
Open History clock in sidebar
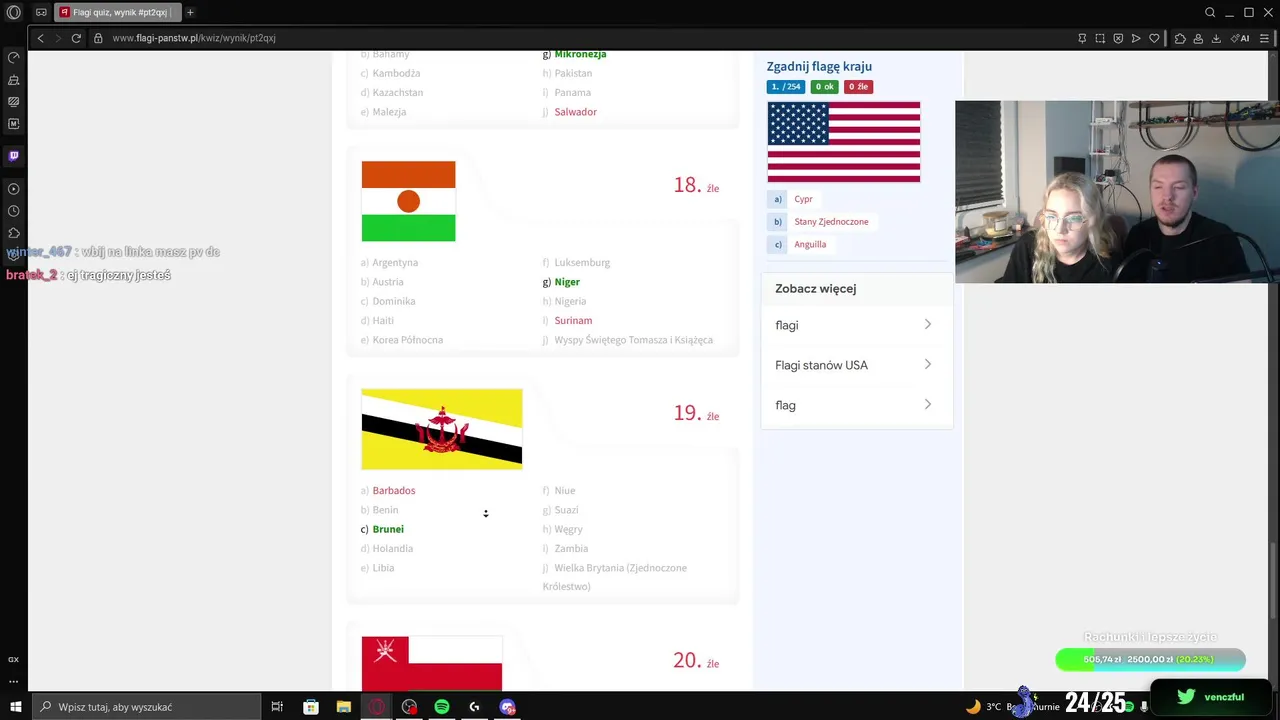[x=14, y=211]
